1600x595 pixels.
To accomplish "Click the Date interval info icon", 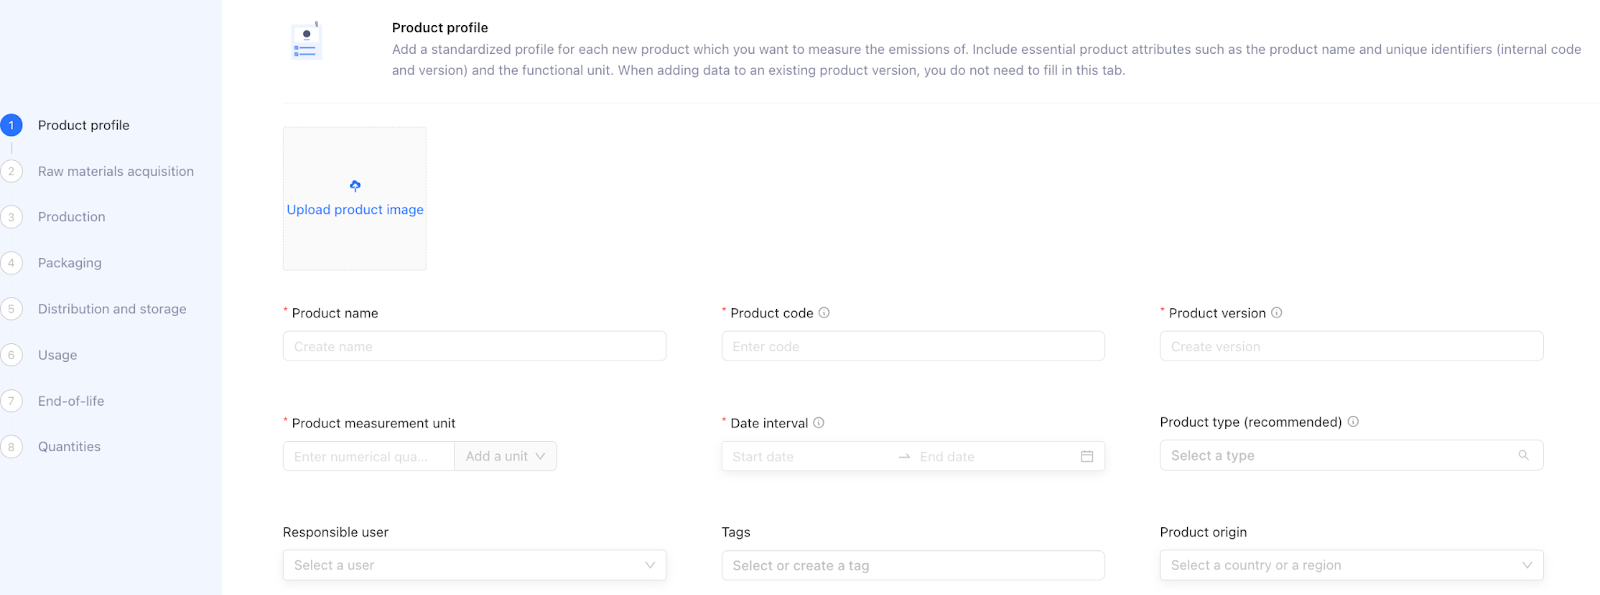I will (x=818, y=423).
